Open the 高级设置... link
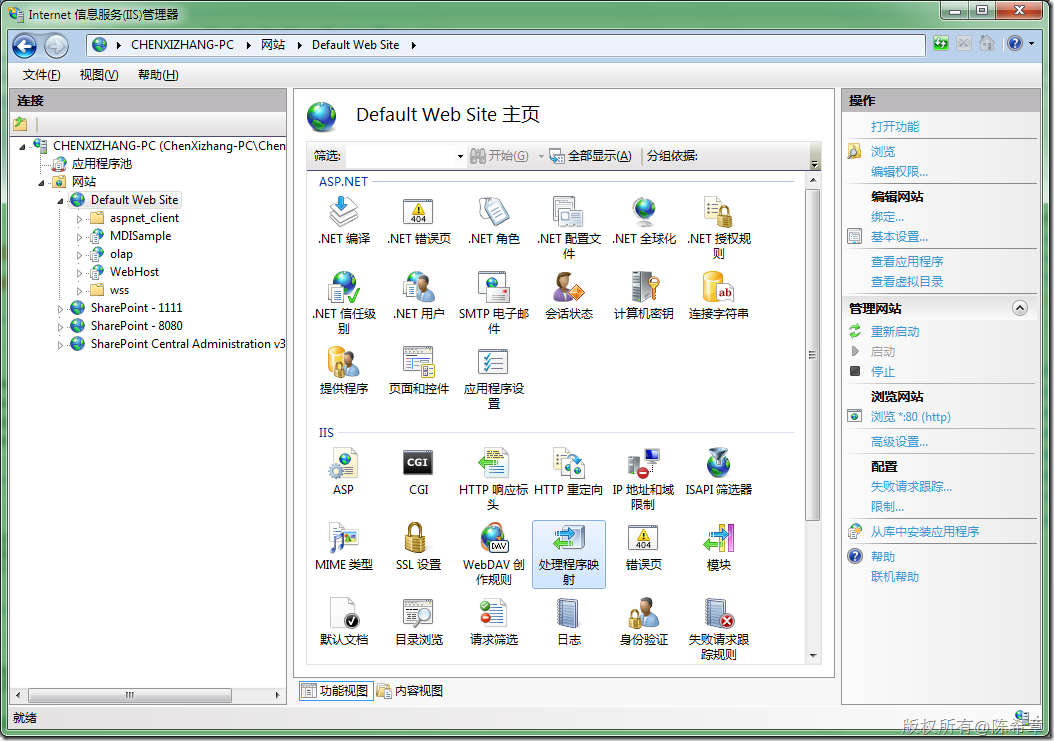Image resolution: width=1054 pixels, height=741 pixels. [x=899, y=442]
